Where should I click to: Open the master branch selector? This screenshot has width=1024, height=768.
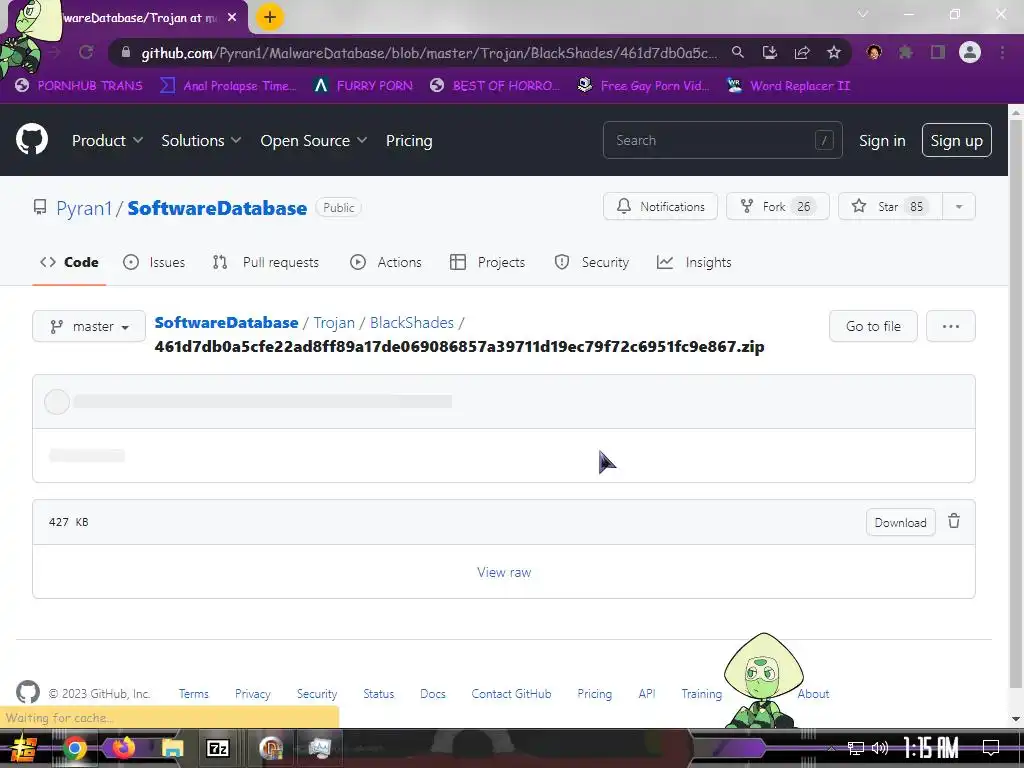click(89, 326)
